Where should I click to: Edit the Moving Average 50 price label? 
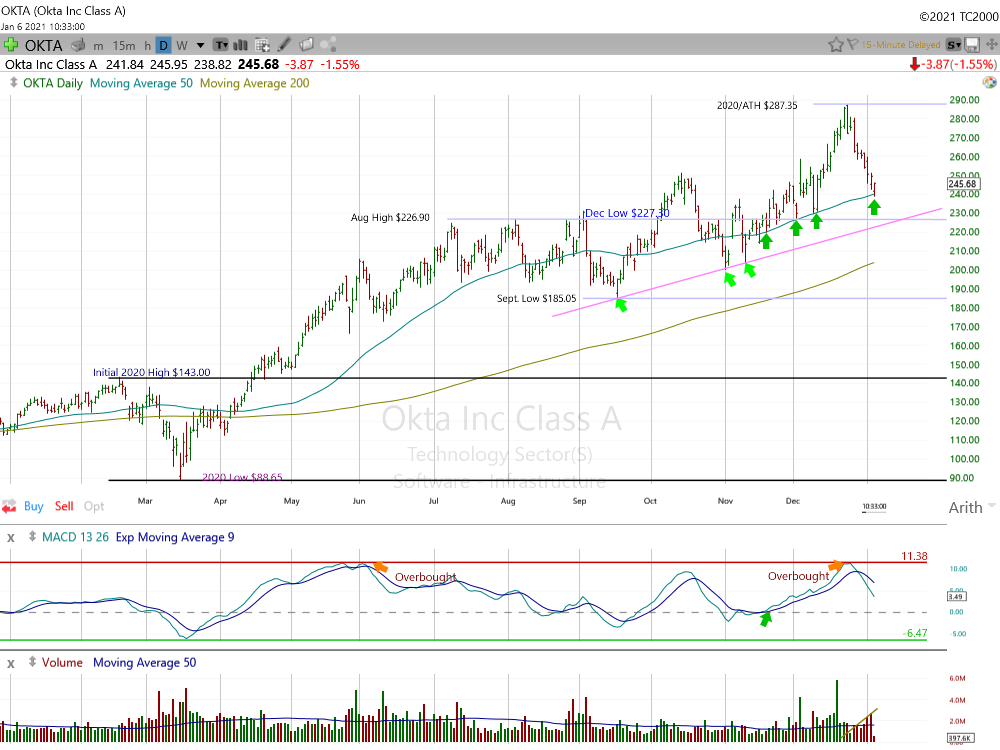click(141, 83)
